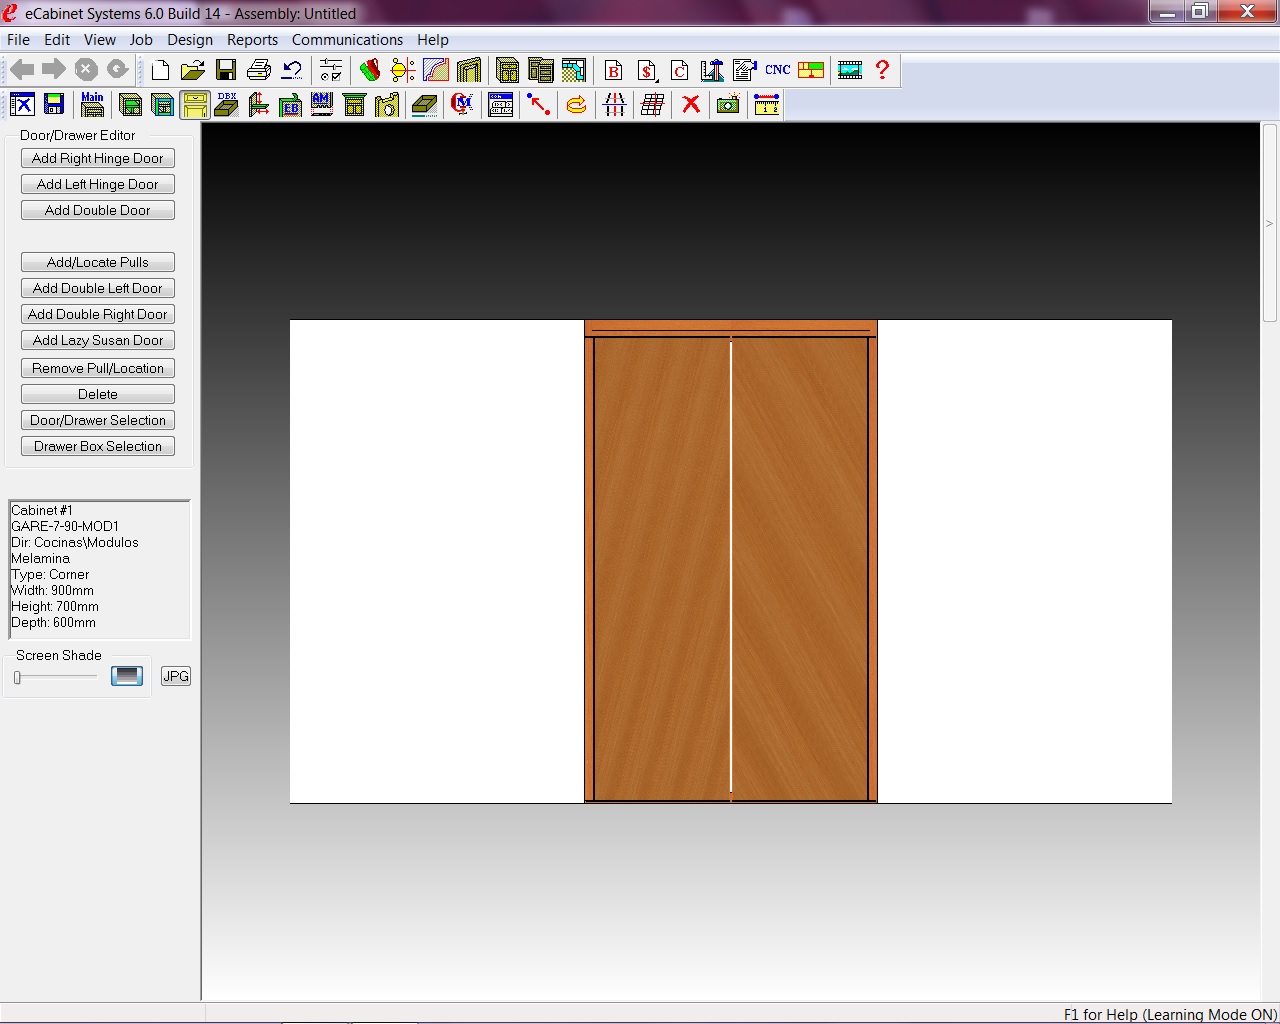
Task: Click the EB edge banding icon
Action: pyautogui.click(x=290, y=104)
